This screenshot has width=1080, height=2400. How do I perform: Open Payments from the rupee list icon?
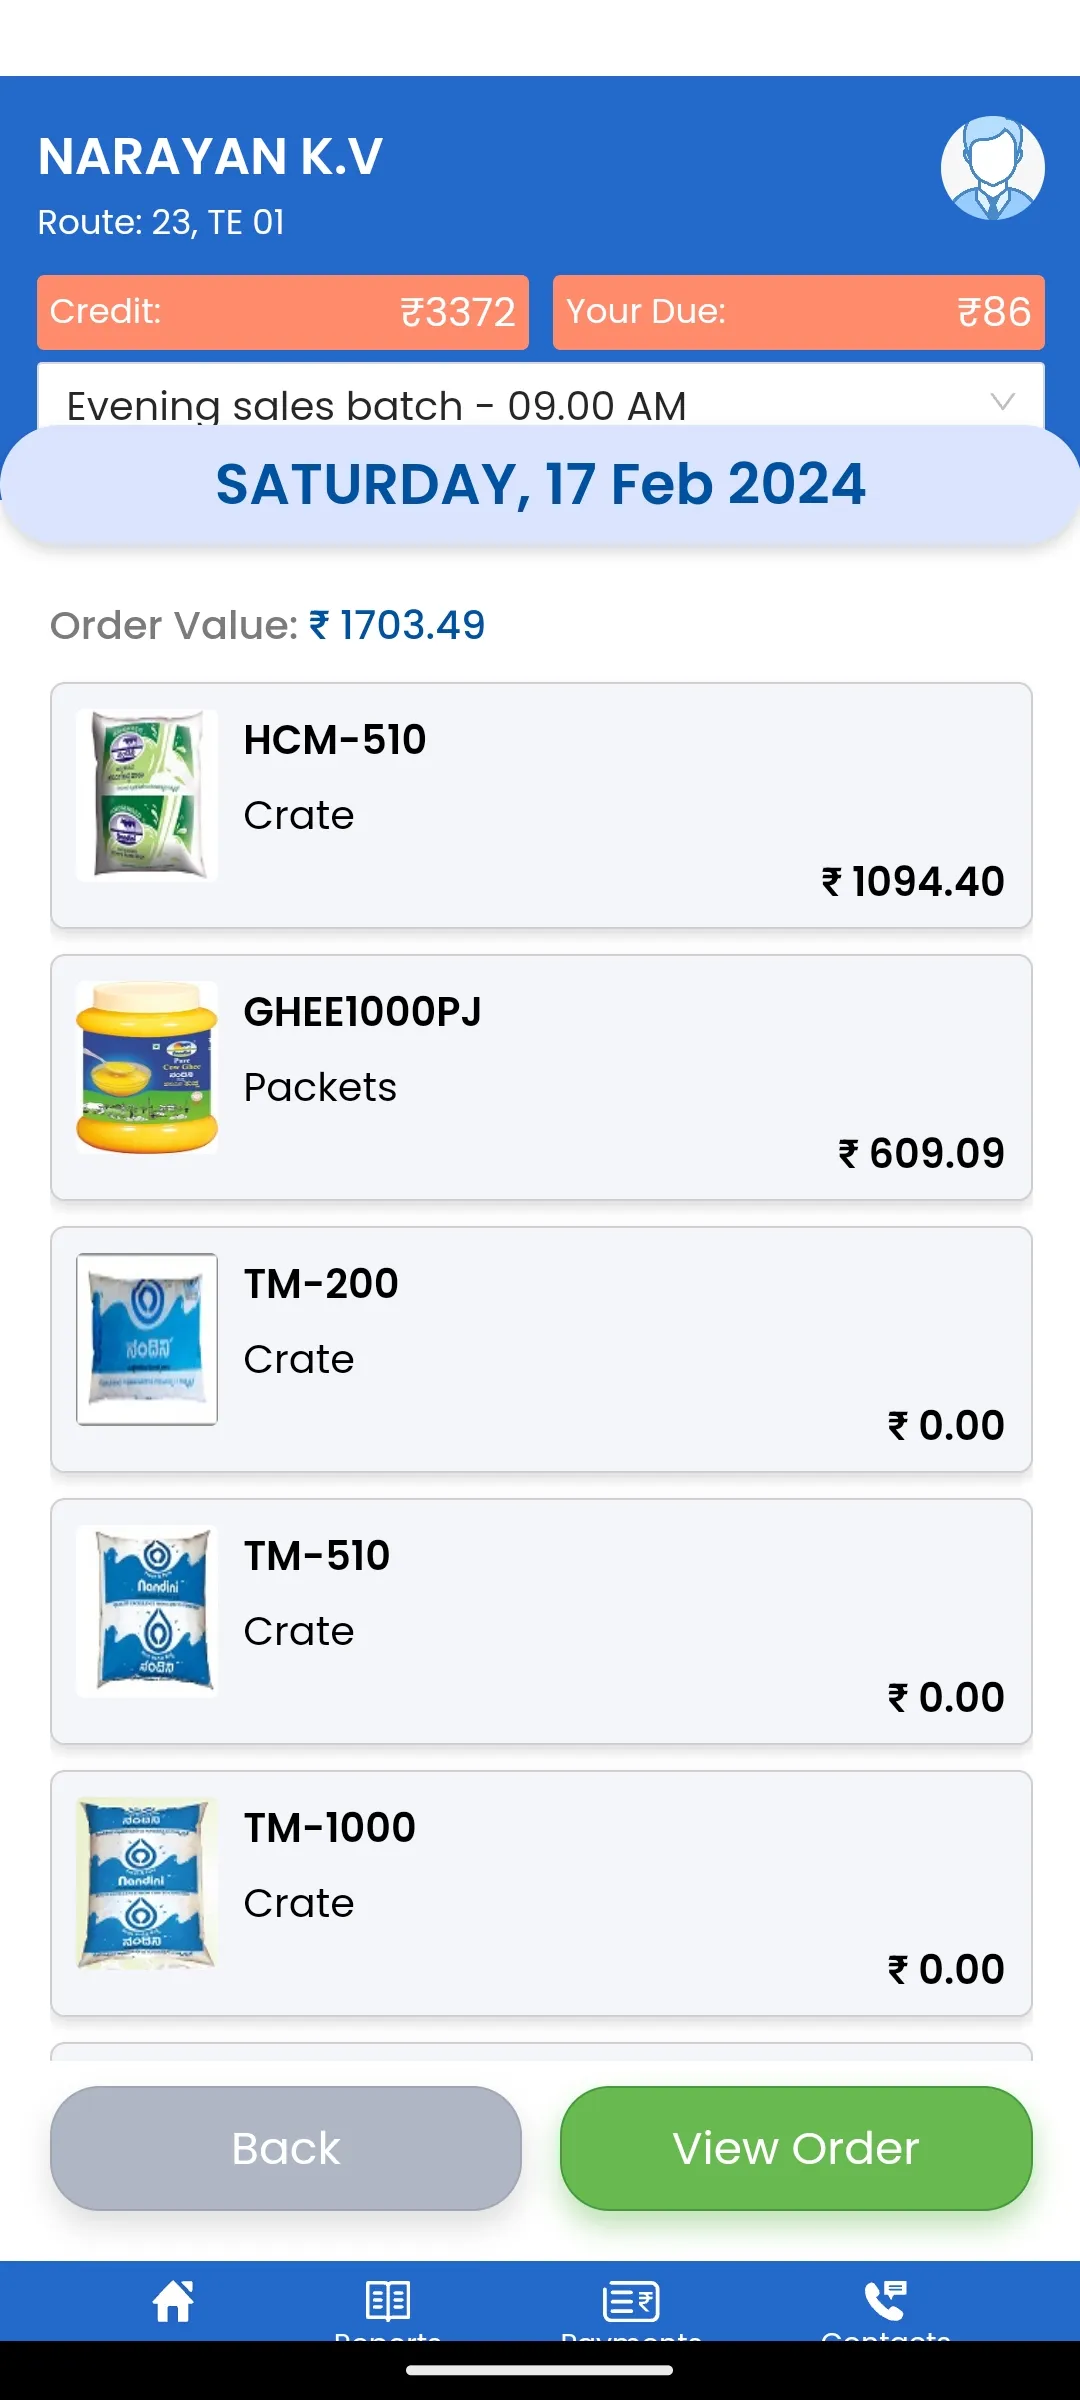pyautogui.click(x=631, y=2301)
